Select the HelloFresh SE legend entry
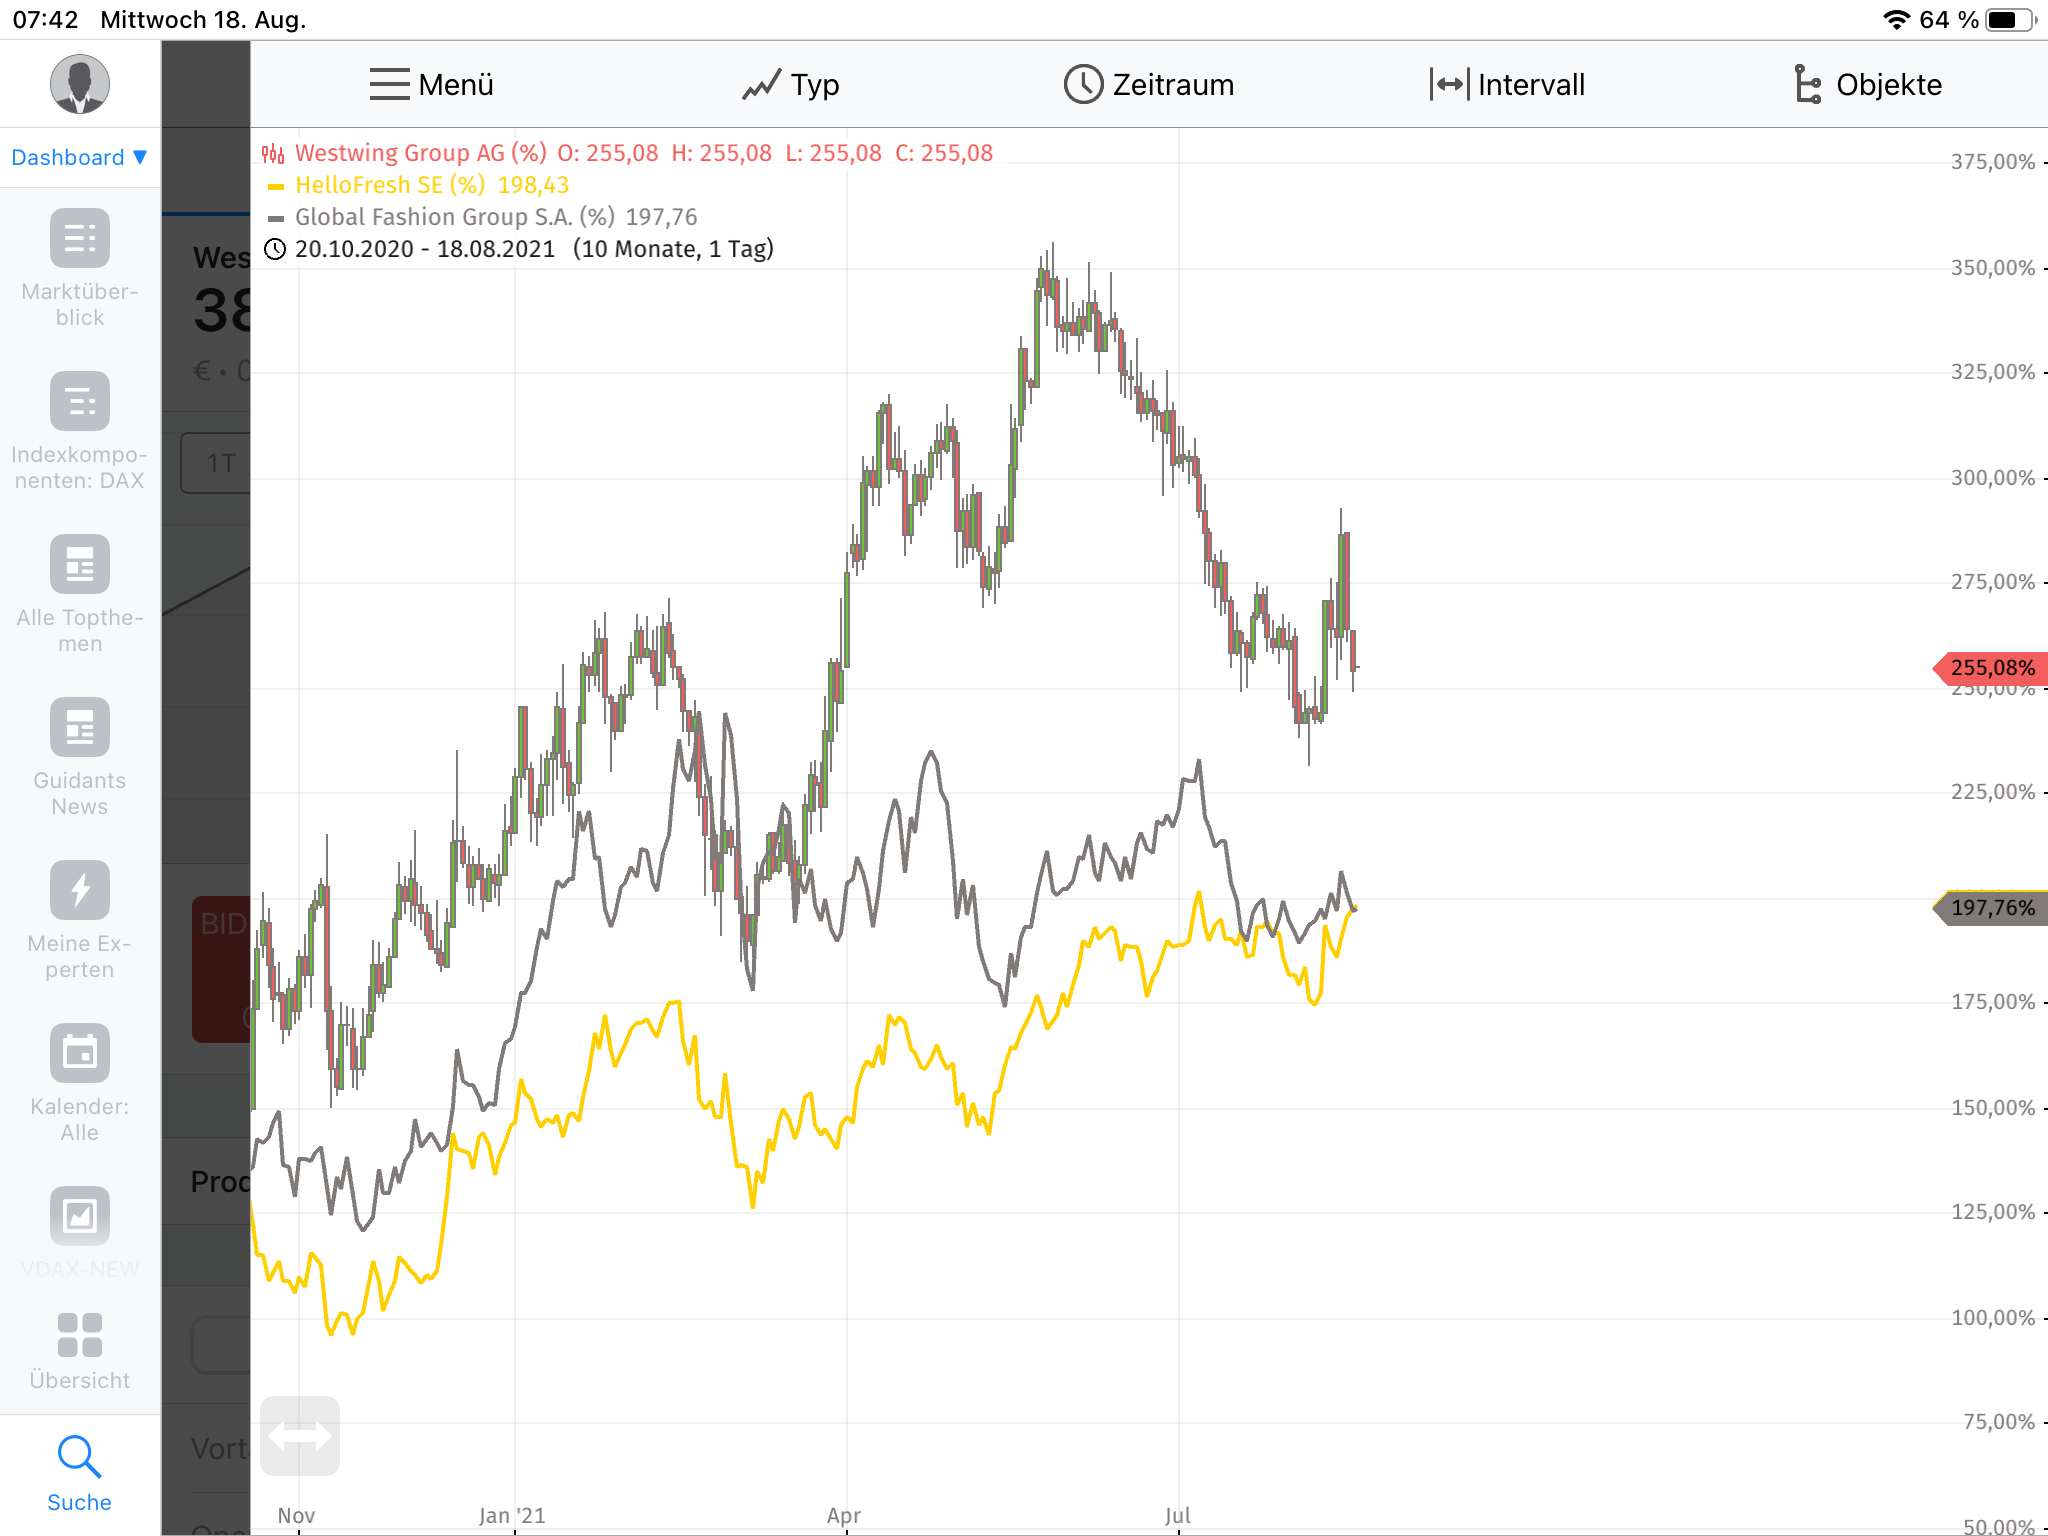2048x1536 pixels. (x=390, y=185)
